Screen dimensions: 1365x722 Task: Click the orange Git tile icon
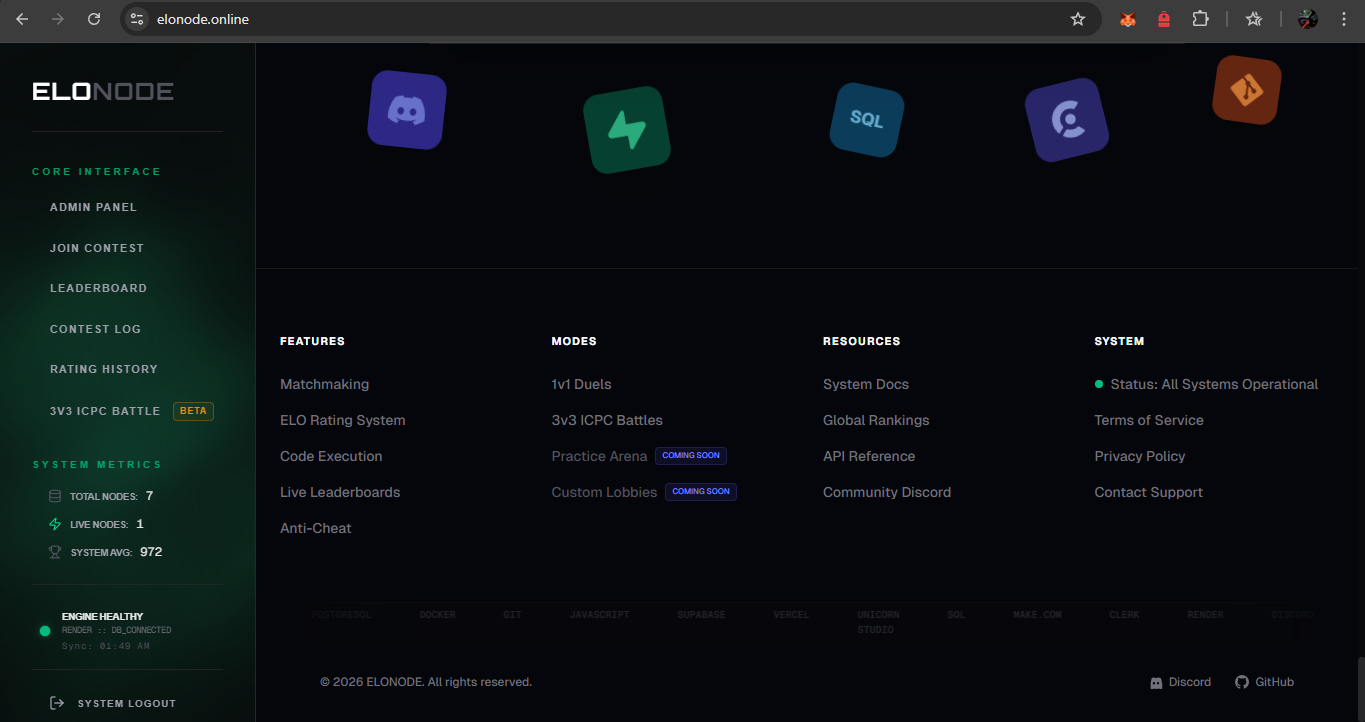1247,90
